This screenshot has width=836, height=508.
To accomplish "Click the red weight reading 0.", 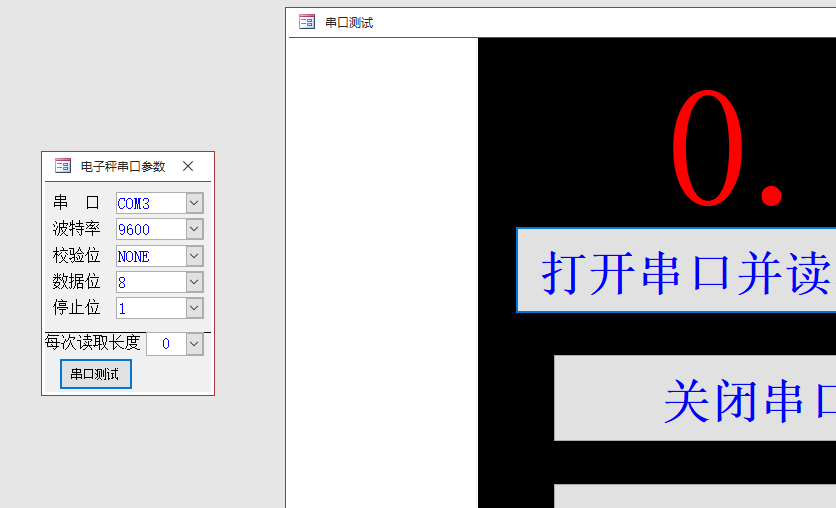I will 727,148.
